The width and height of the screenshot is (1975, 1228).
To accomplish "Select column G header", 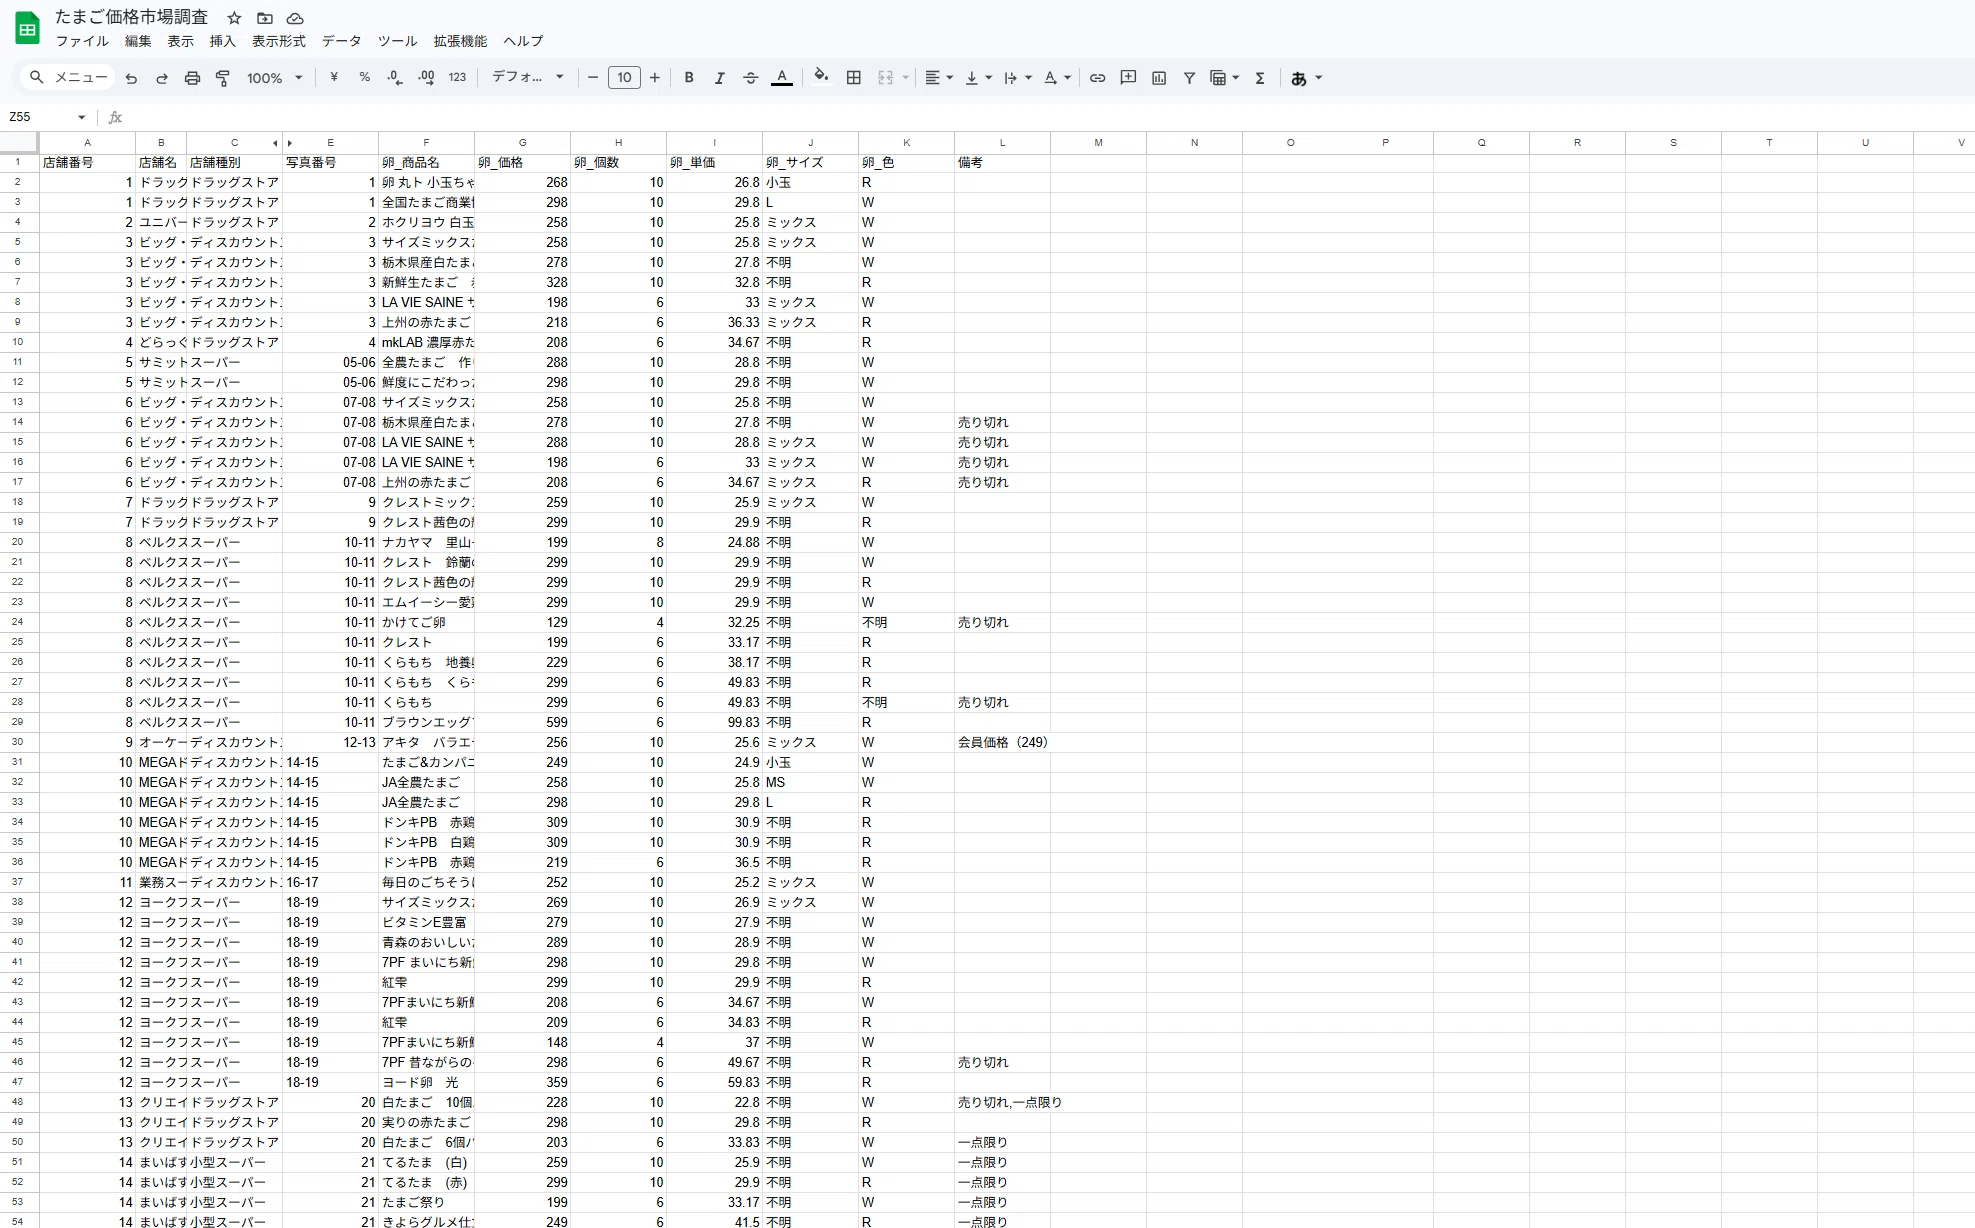I will point(522,143).
